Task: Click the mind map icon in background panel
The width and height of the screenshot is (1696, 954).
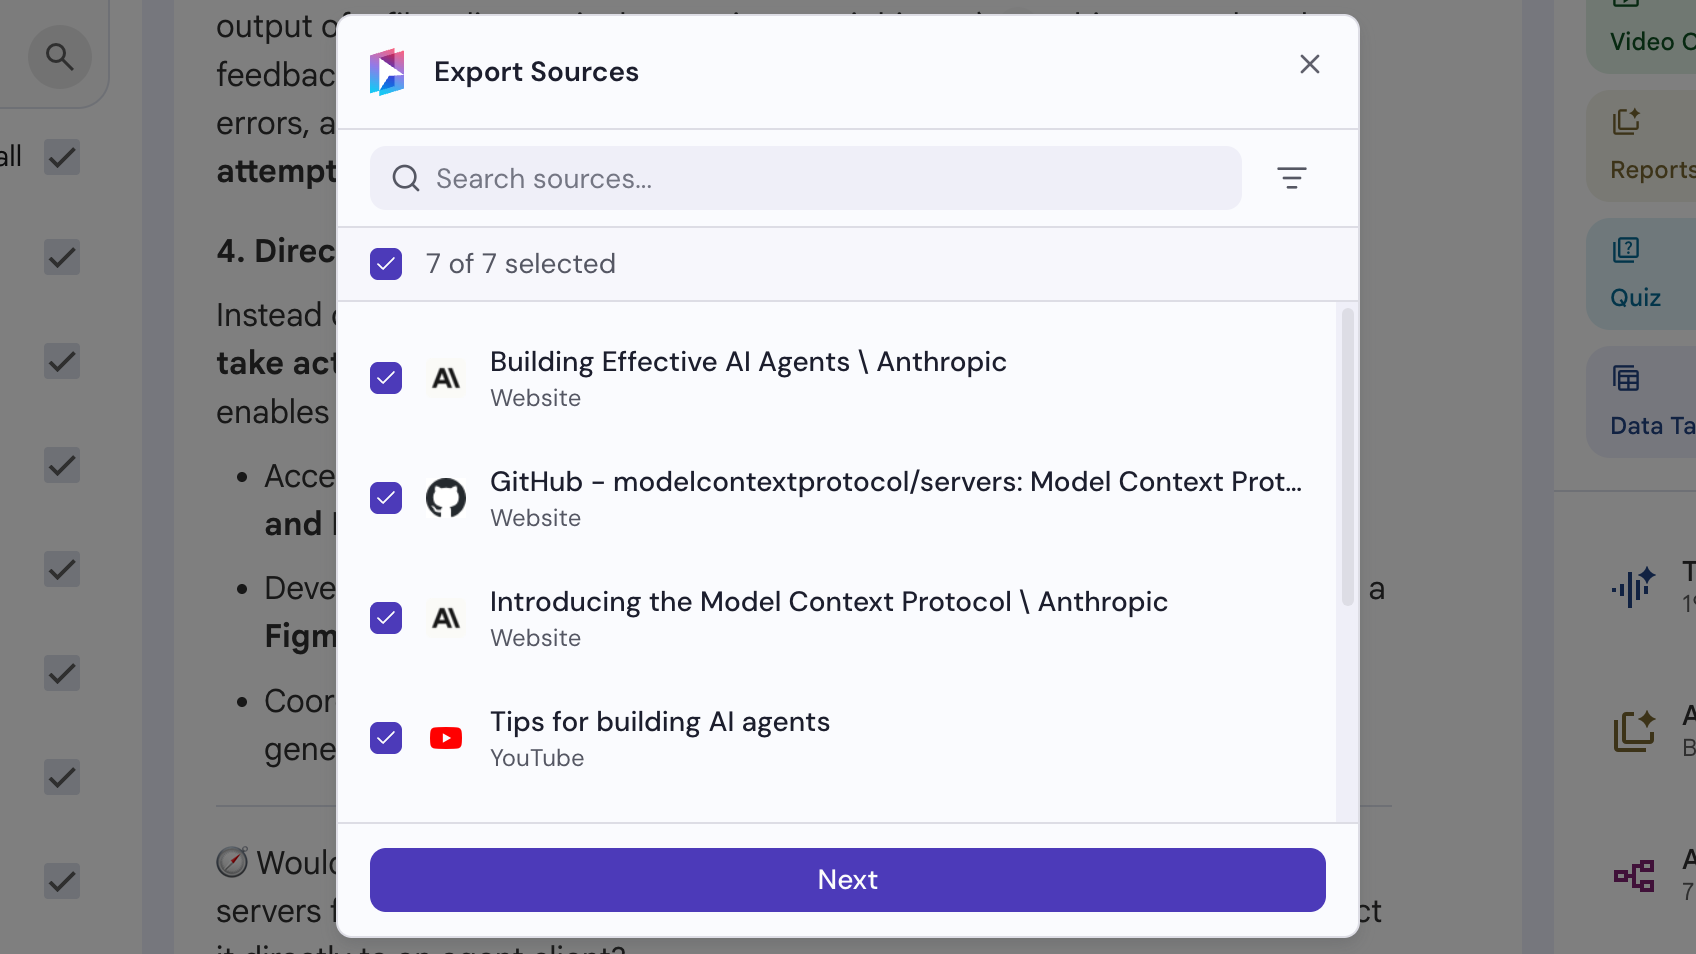Action: (1634, 876)
